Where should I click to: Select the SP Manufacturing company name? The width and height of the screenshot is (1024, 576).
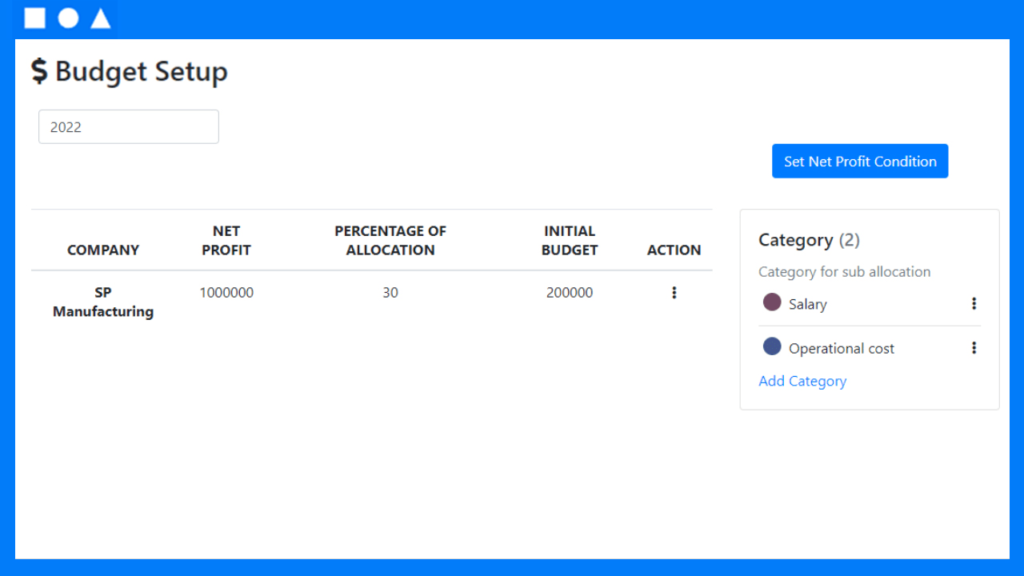pyautogui.click(x=103, y=302)
